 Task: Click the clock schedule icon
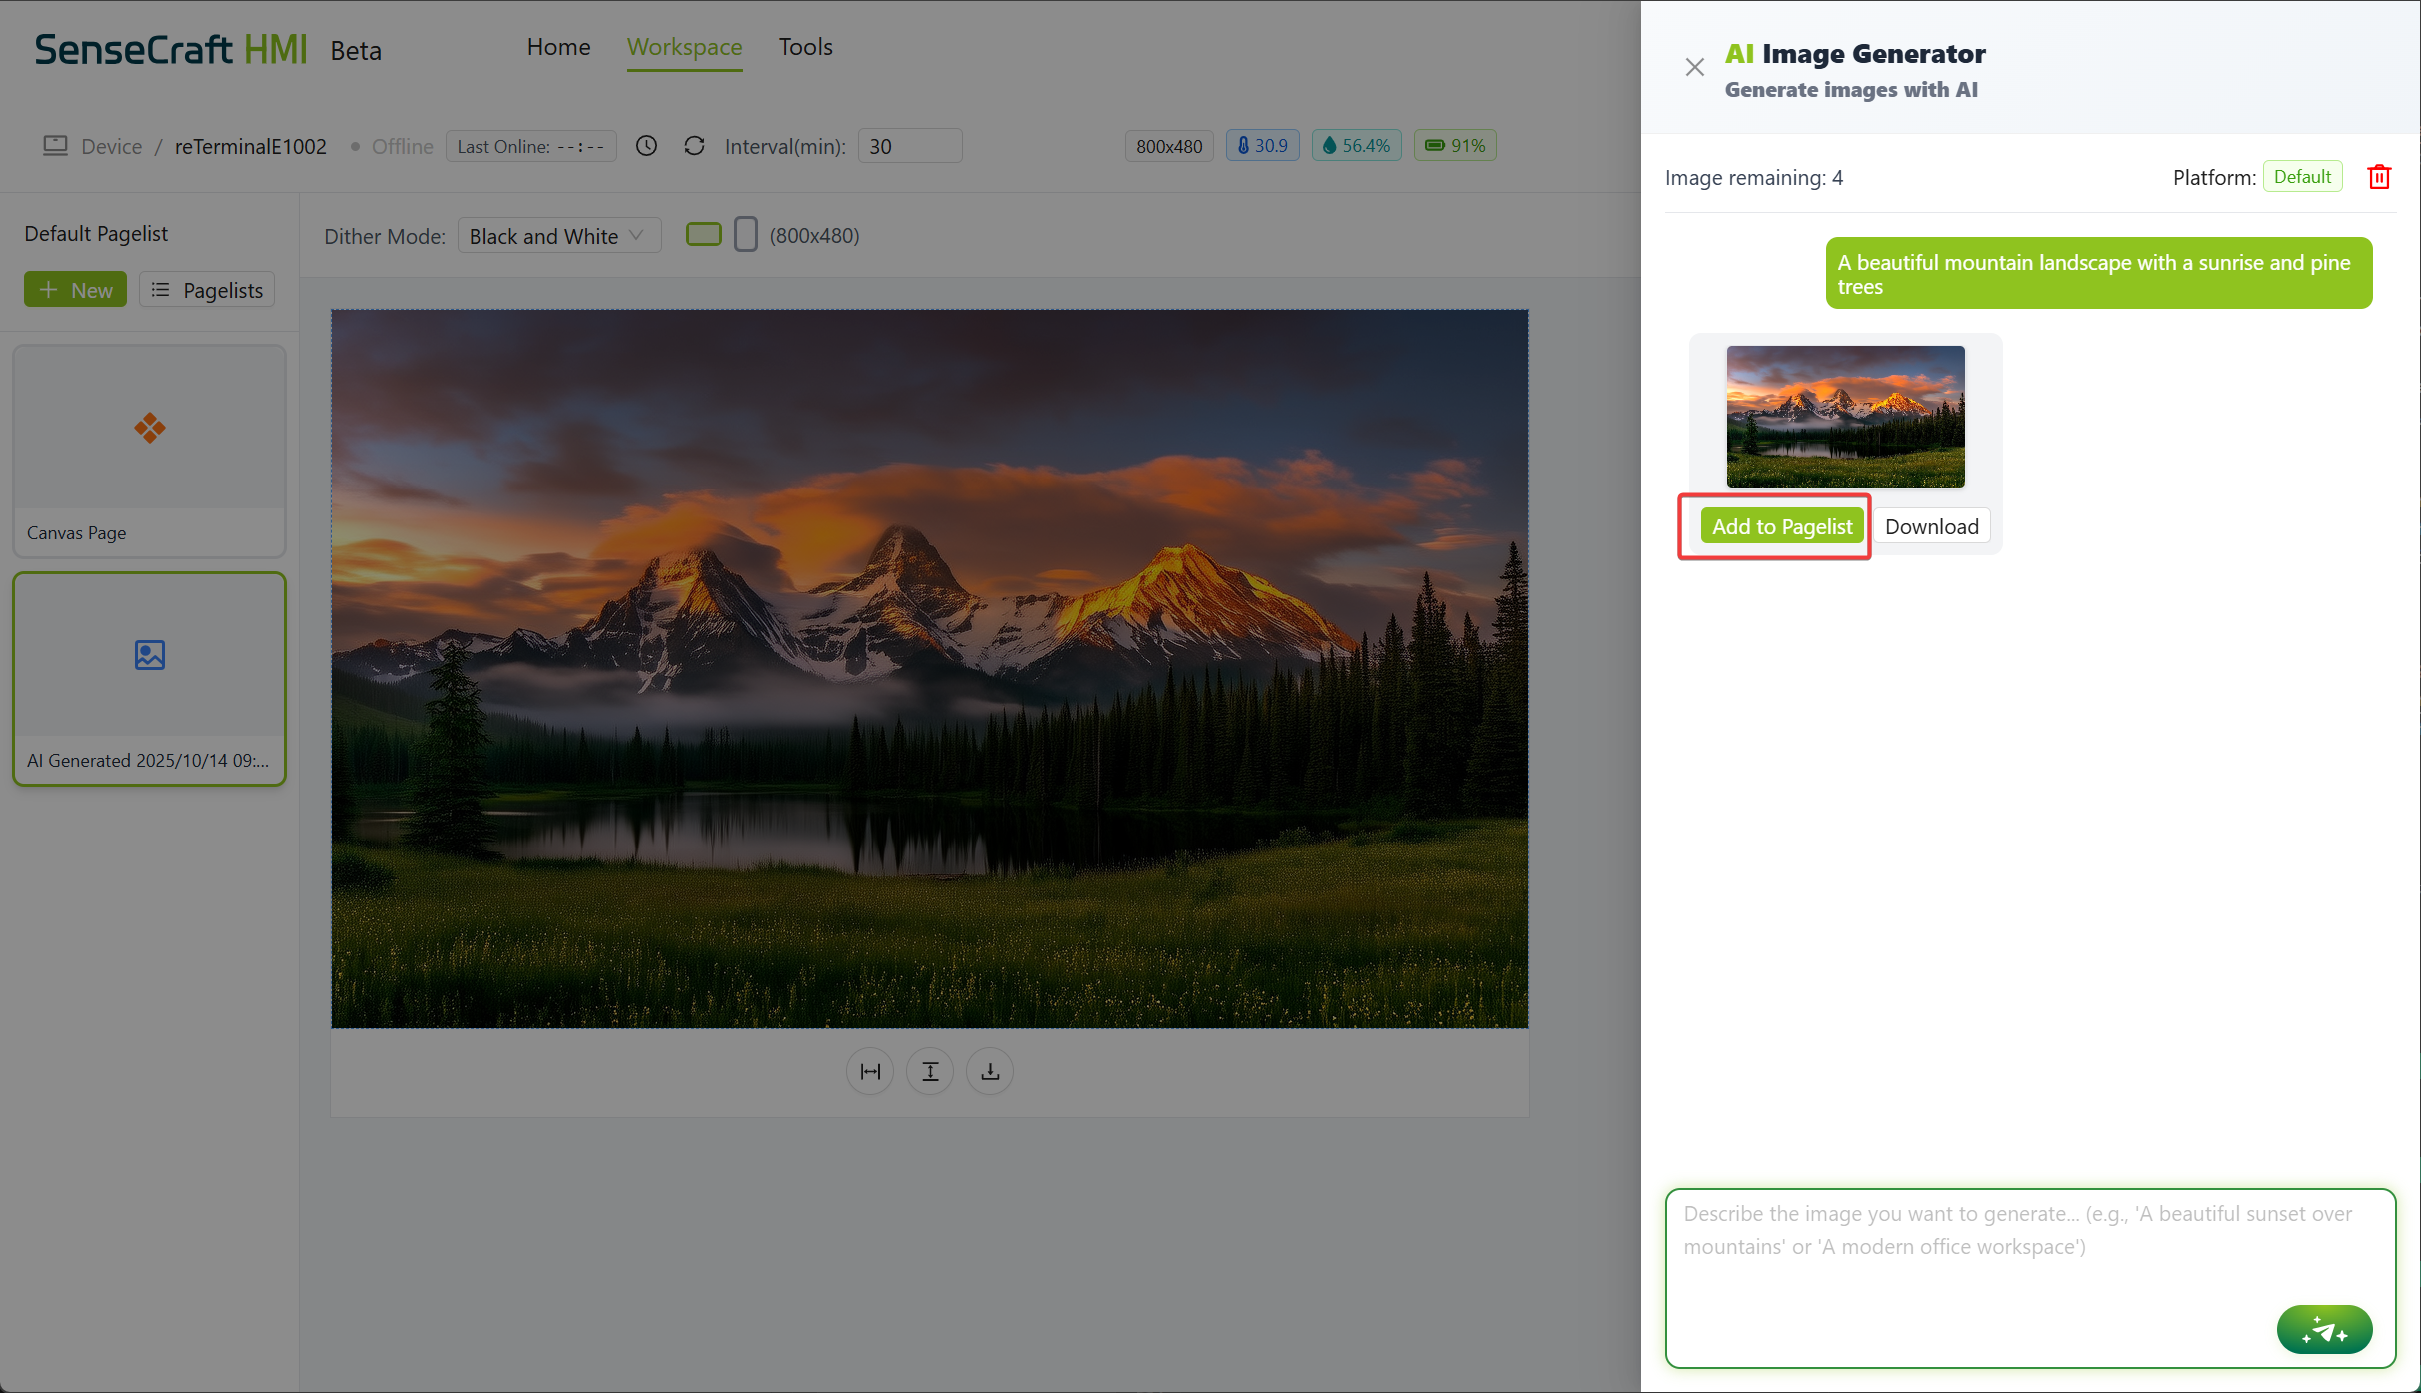click(x=647, y=146)
